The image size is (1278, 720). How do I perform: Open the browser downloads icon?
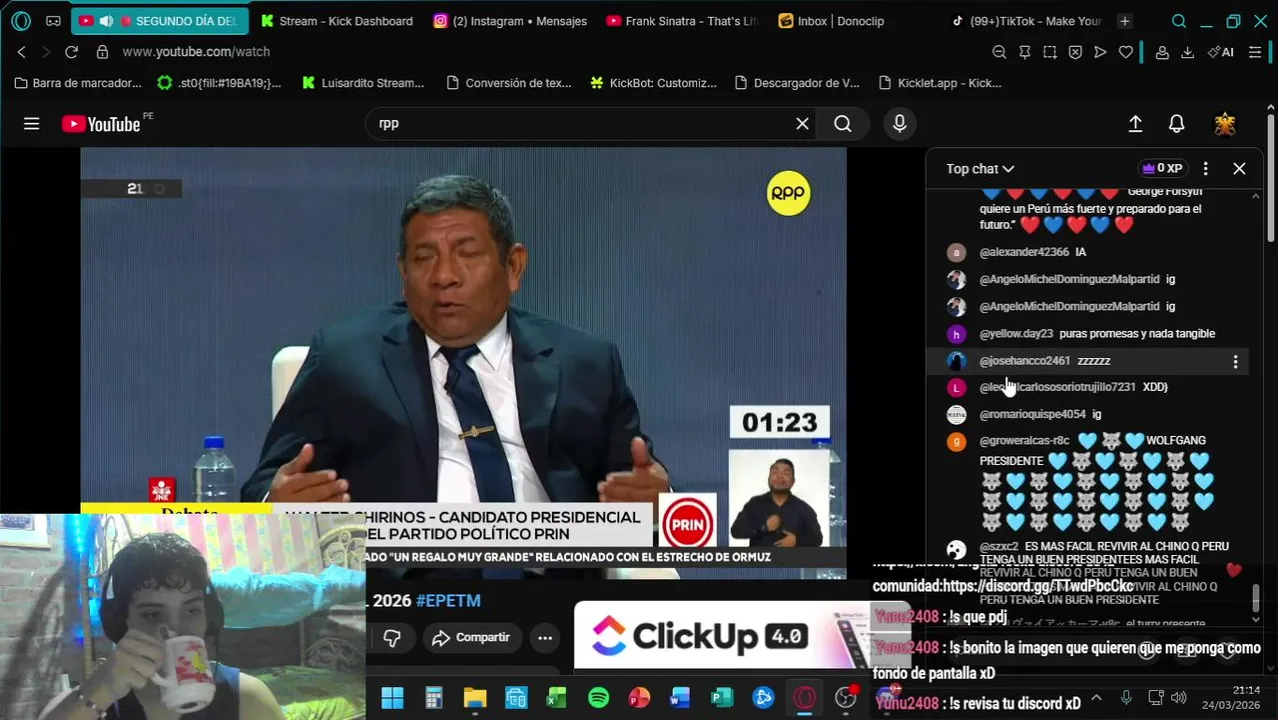click(x=1187, y=52)
